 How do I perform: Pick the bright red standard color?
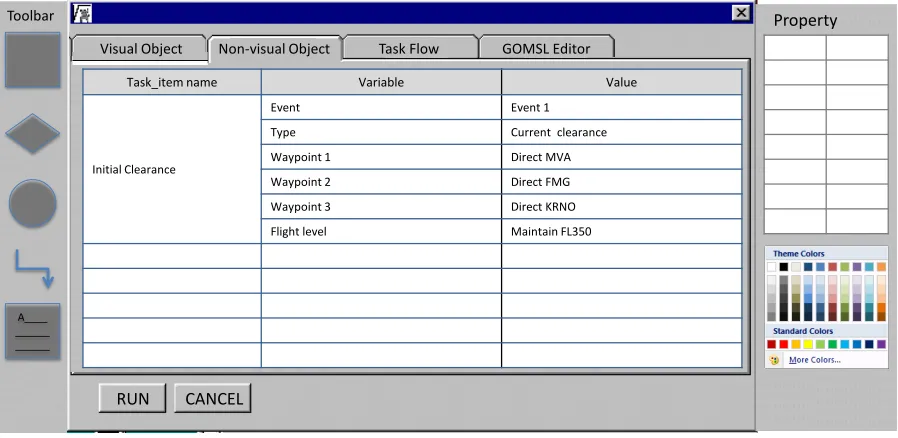pyautogui.click(x=783, y=344)
